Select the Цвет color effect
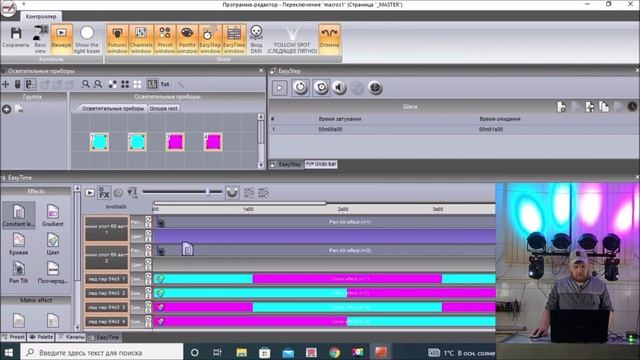Viewport: 640px width, 360px height. click(53, 244)
